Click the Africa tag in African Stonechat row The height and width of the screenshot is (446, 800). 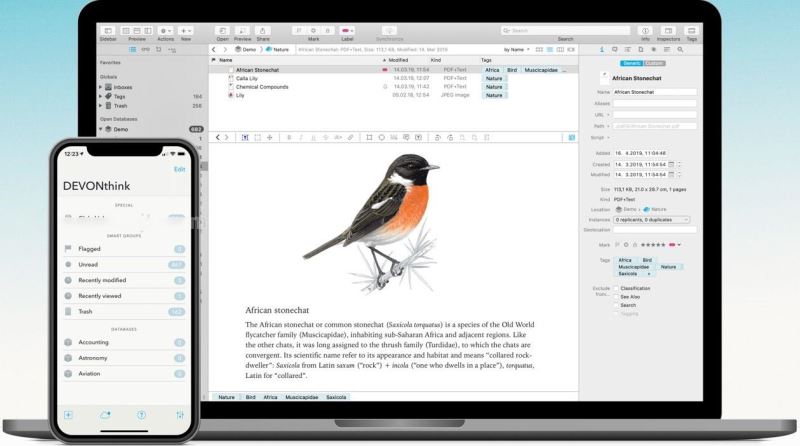click(x=492, y=70)
